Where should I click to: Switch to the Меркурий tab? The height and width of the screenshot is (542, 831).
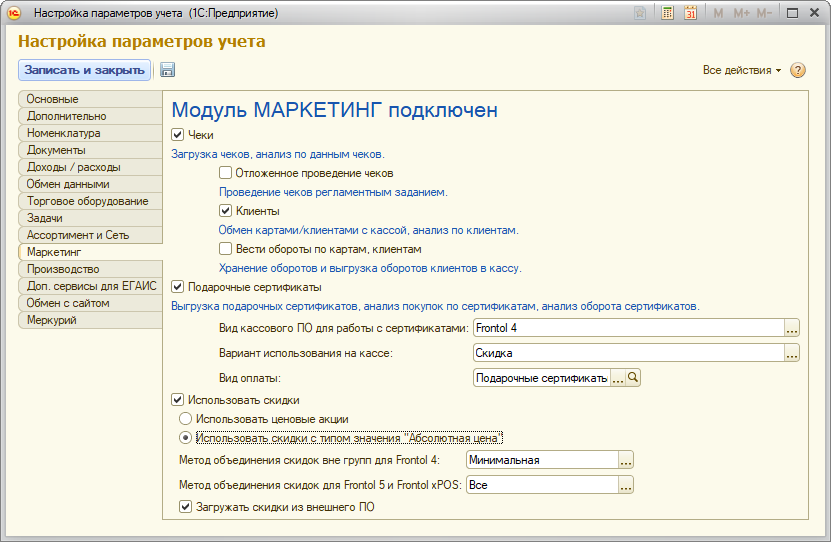(x=90, y=319)
